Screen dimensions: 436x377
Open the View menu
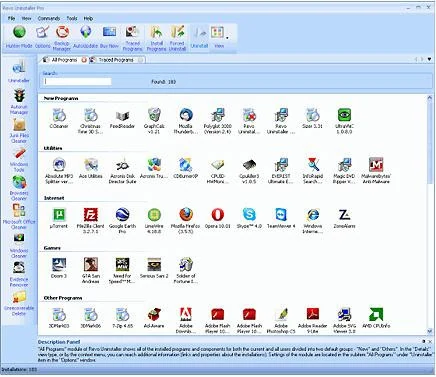(26, 18)
